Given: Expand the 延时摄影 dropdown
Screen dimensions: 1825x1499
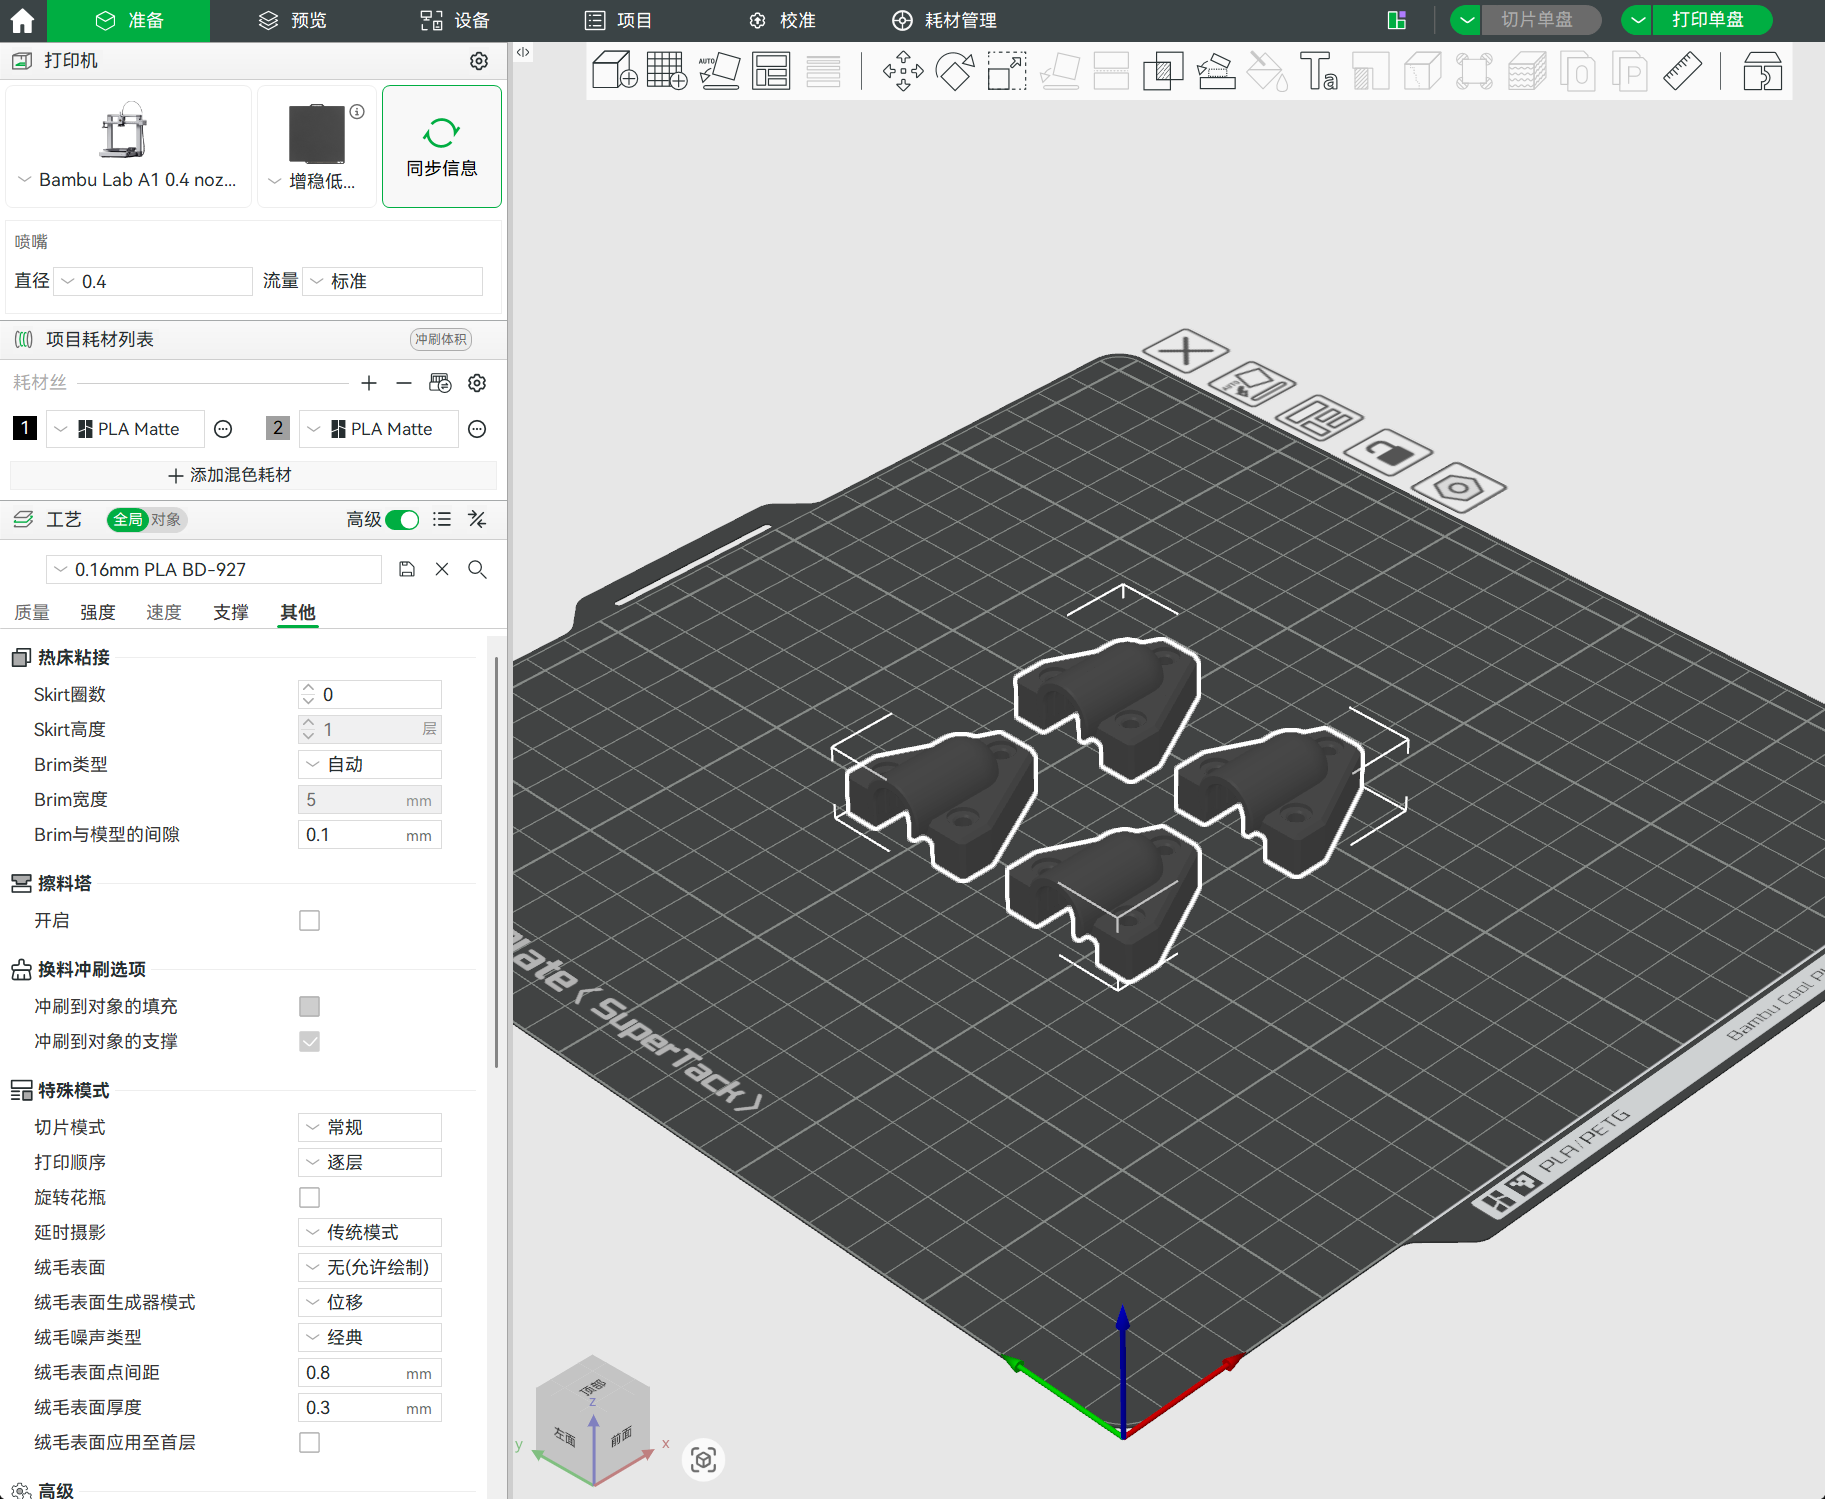Looking at the screenshot, I should (x=370, y=1232).
